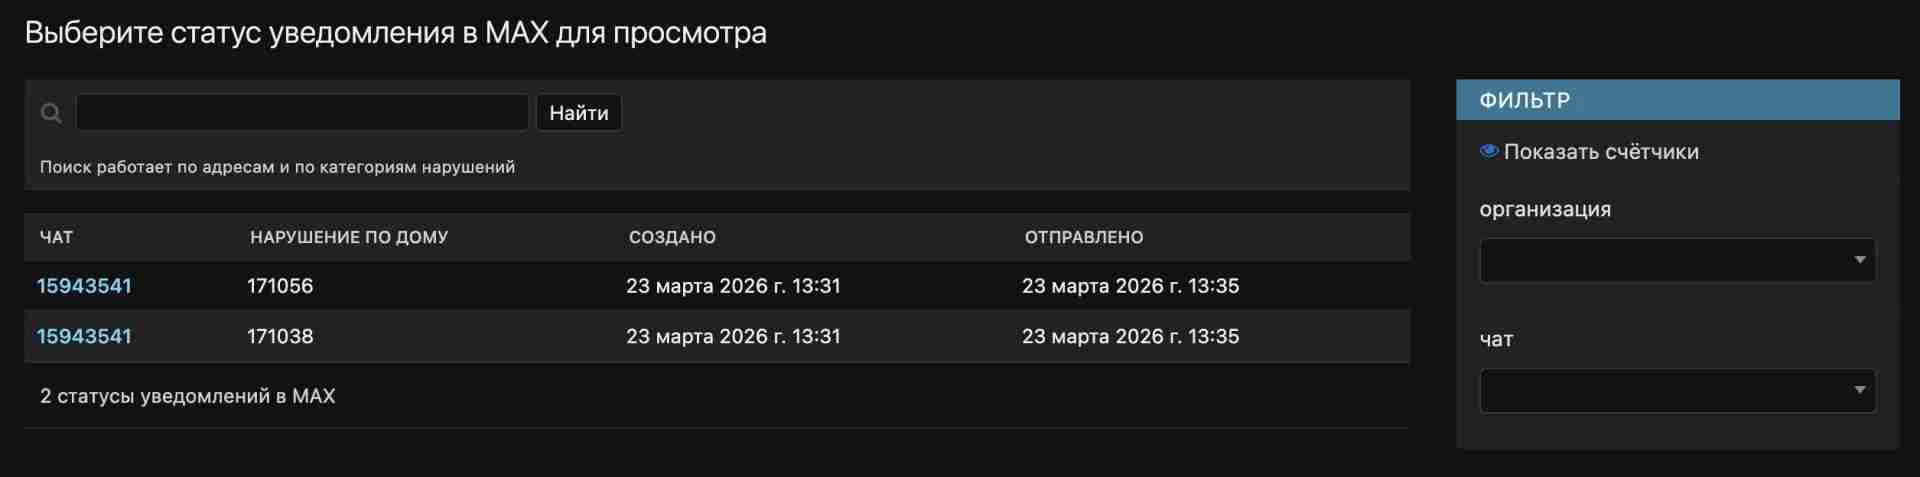The height and width of the screenshot is (477, 1920).
Task: Select the violation cell 171038
Action: 280,336
